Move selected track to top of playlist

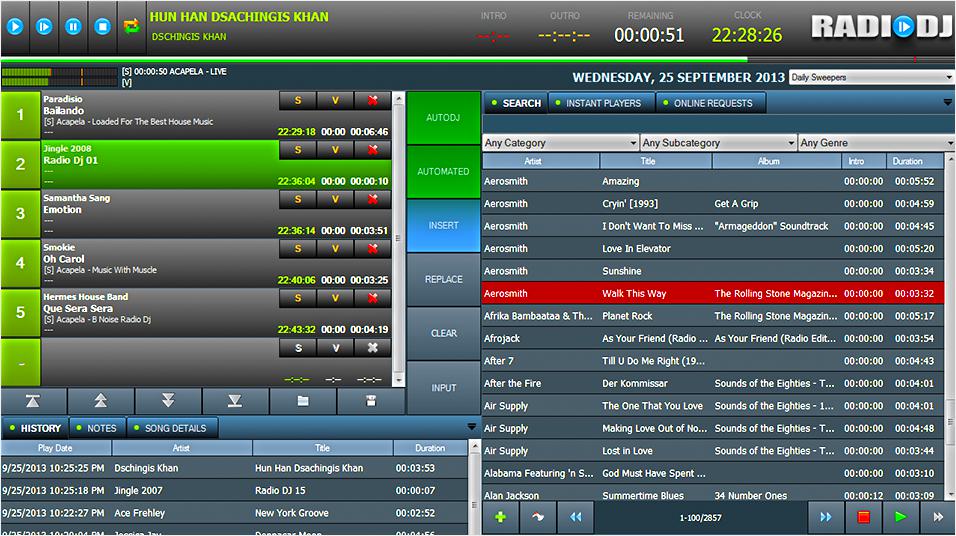[33, 401]
